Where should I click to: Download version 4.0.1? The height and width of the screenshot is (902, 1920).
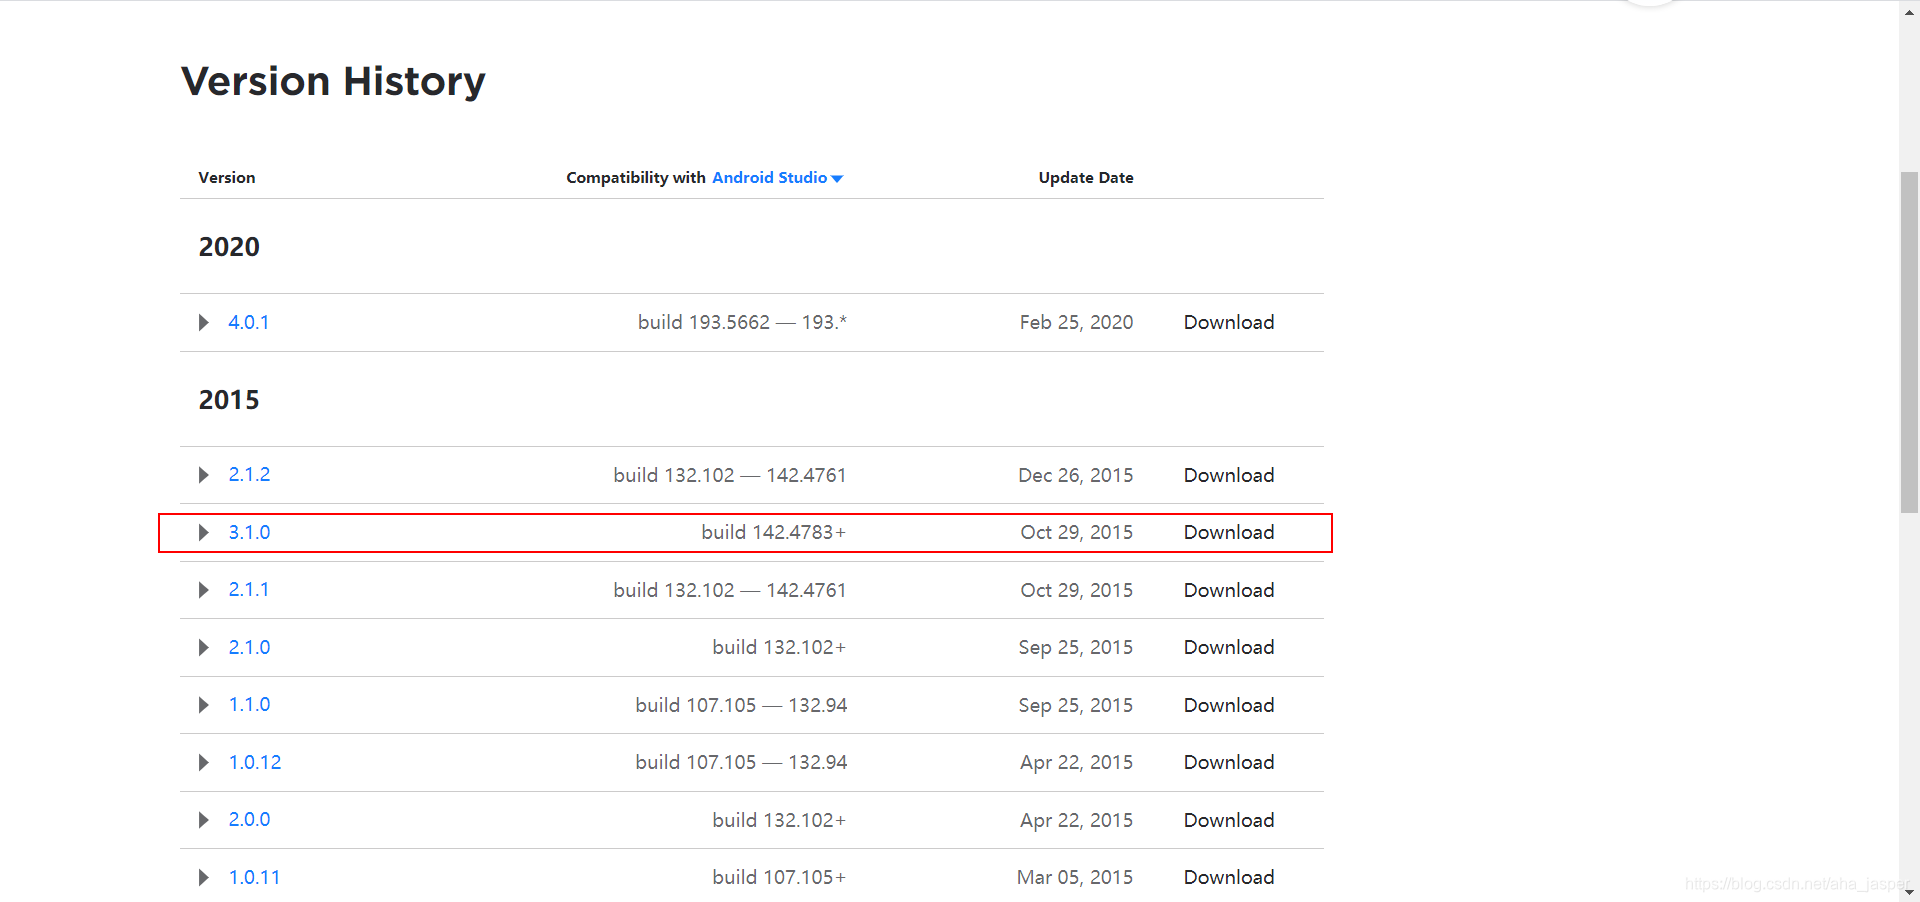1229,322
